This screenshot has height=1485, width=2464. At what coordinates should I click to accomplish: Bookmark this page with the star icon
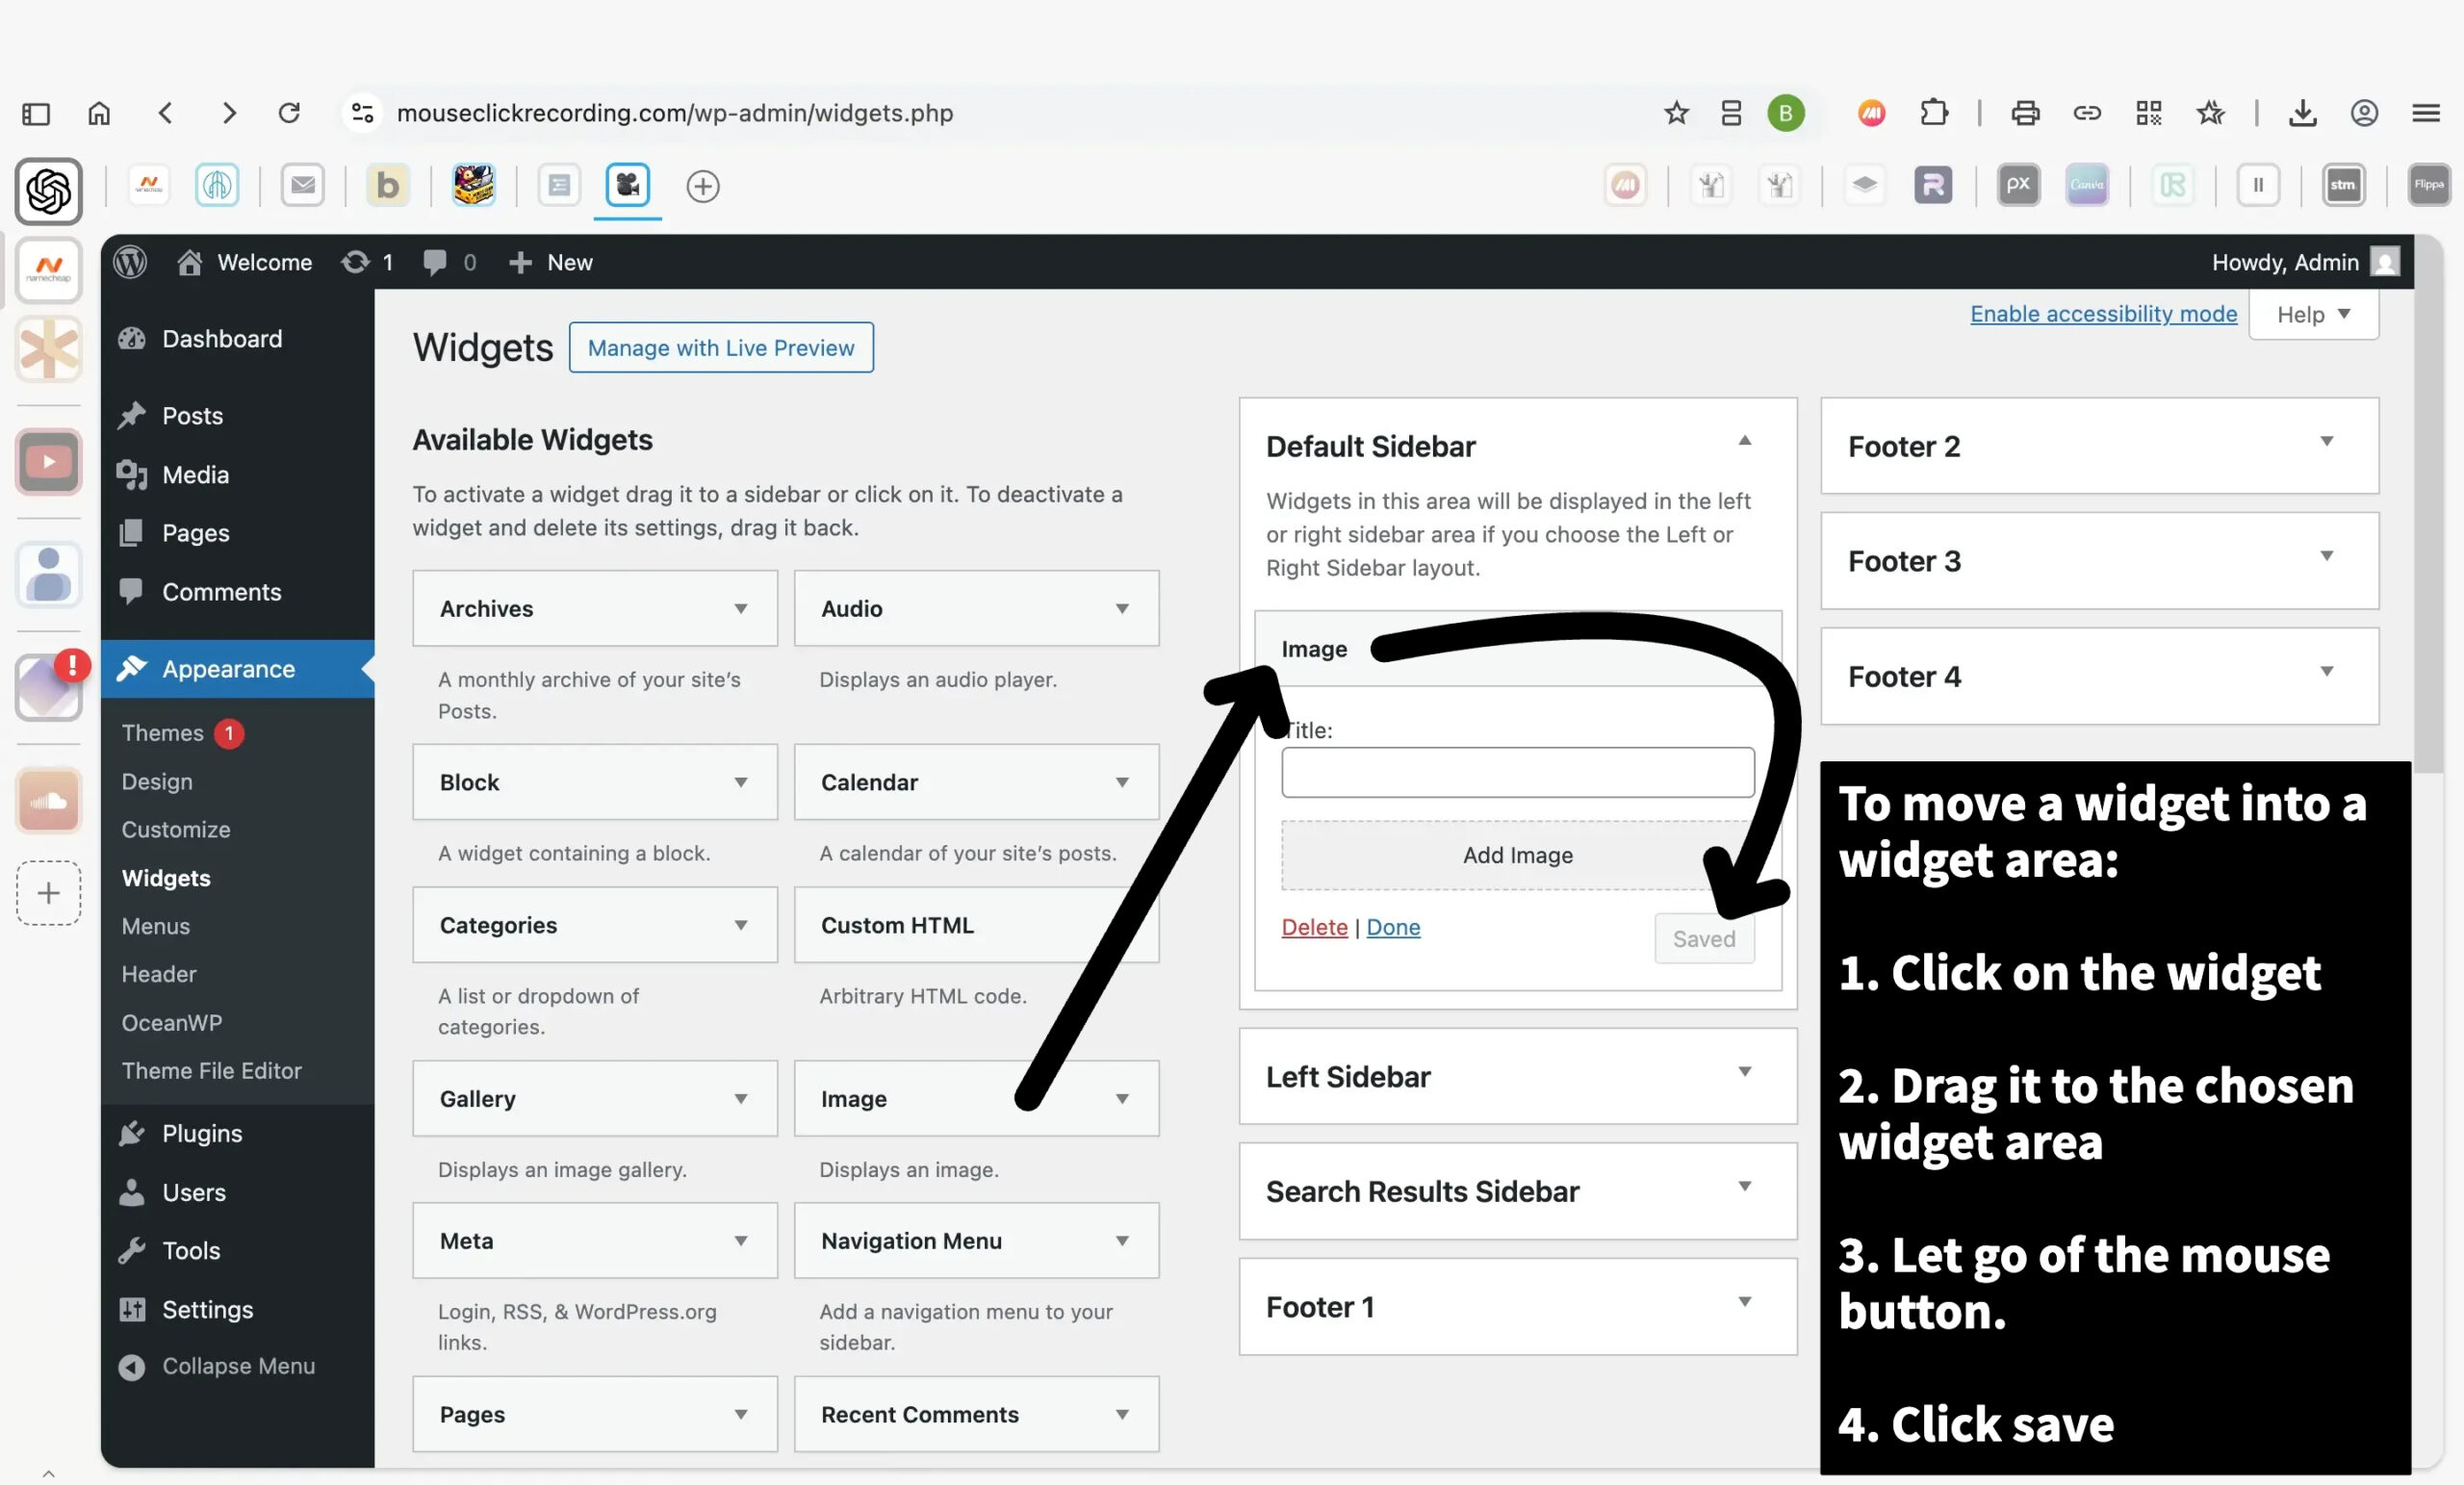[1676, 113]
